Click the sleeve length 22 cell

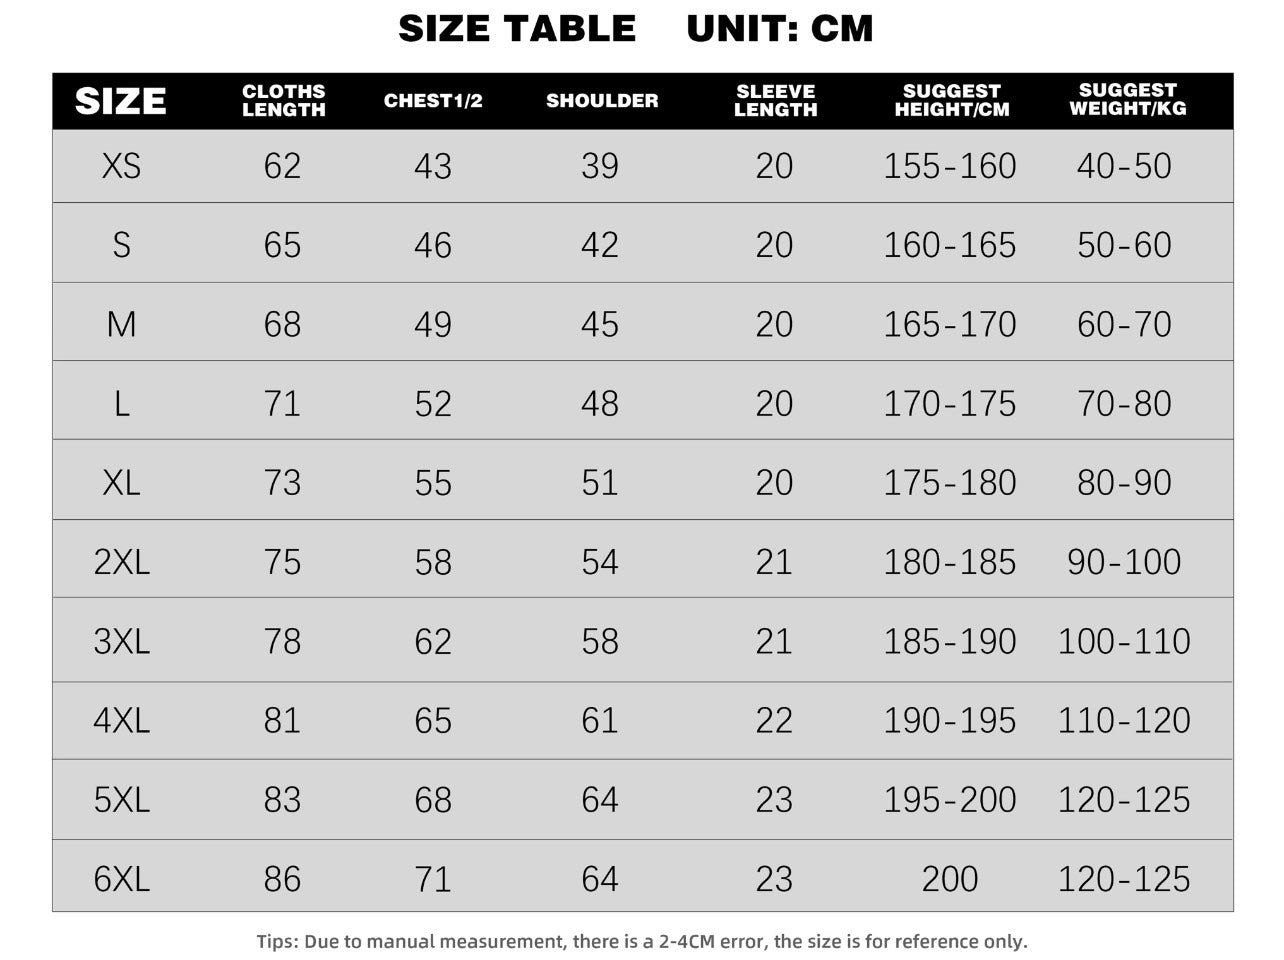coord(774,721)
